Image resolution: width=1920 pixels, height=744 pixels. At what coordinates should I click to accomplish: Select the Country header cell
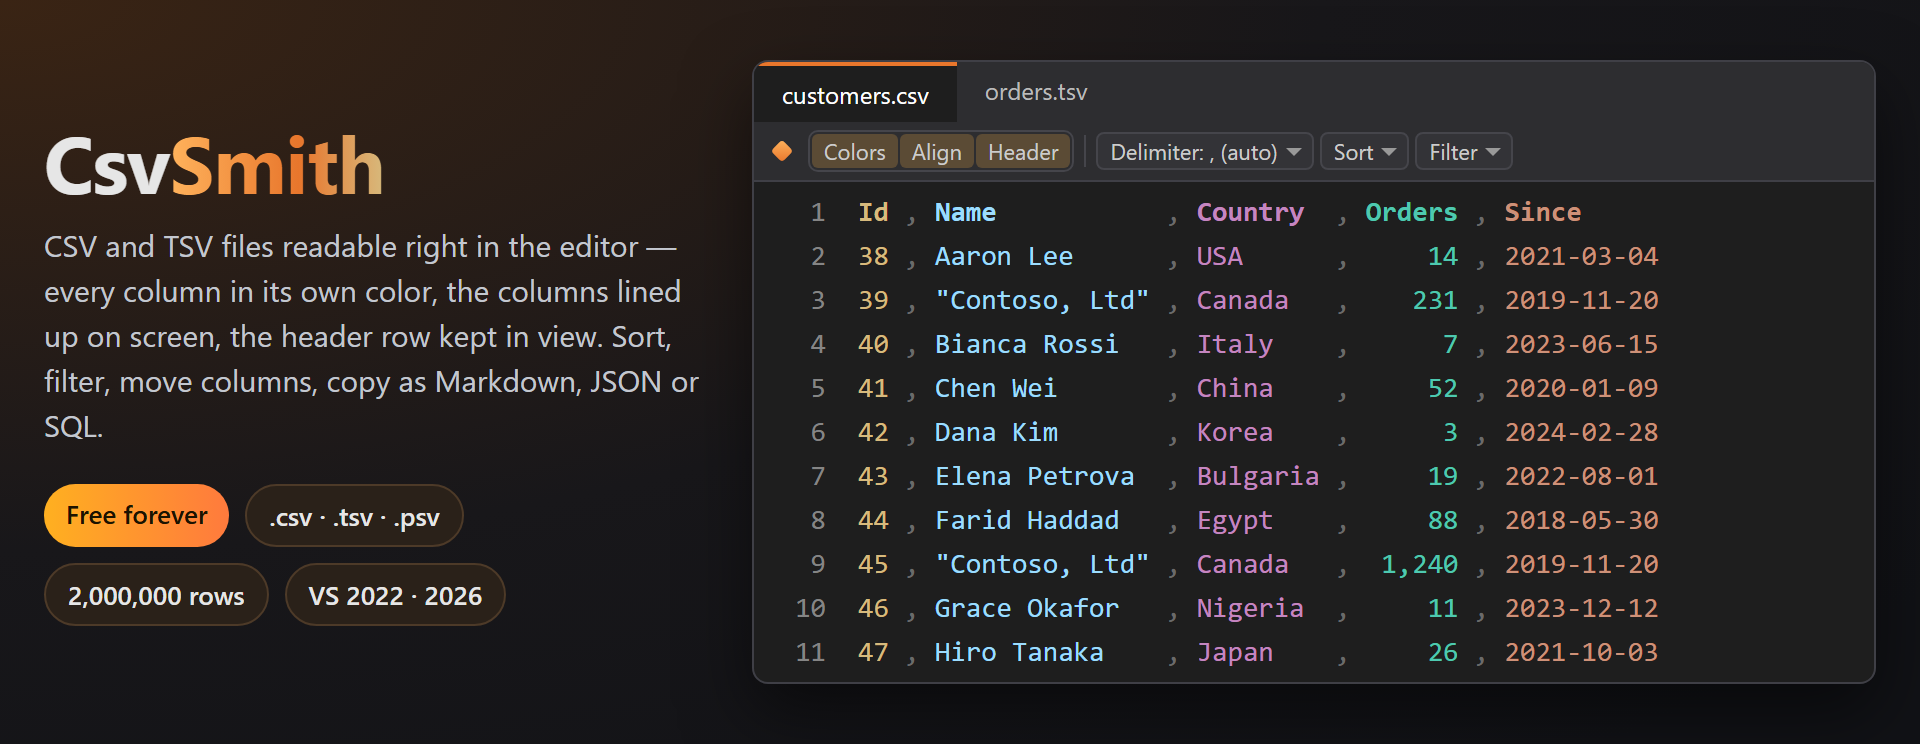click(1250, 212)
